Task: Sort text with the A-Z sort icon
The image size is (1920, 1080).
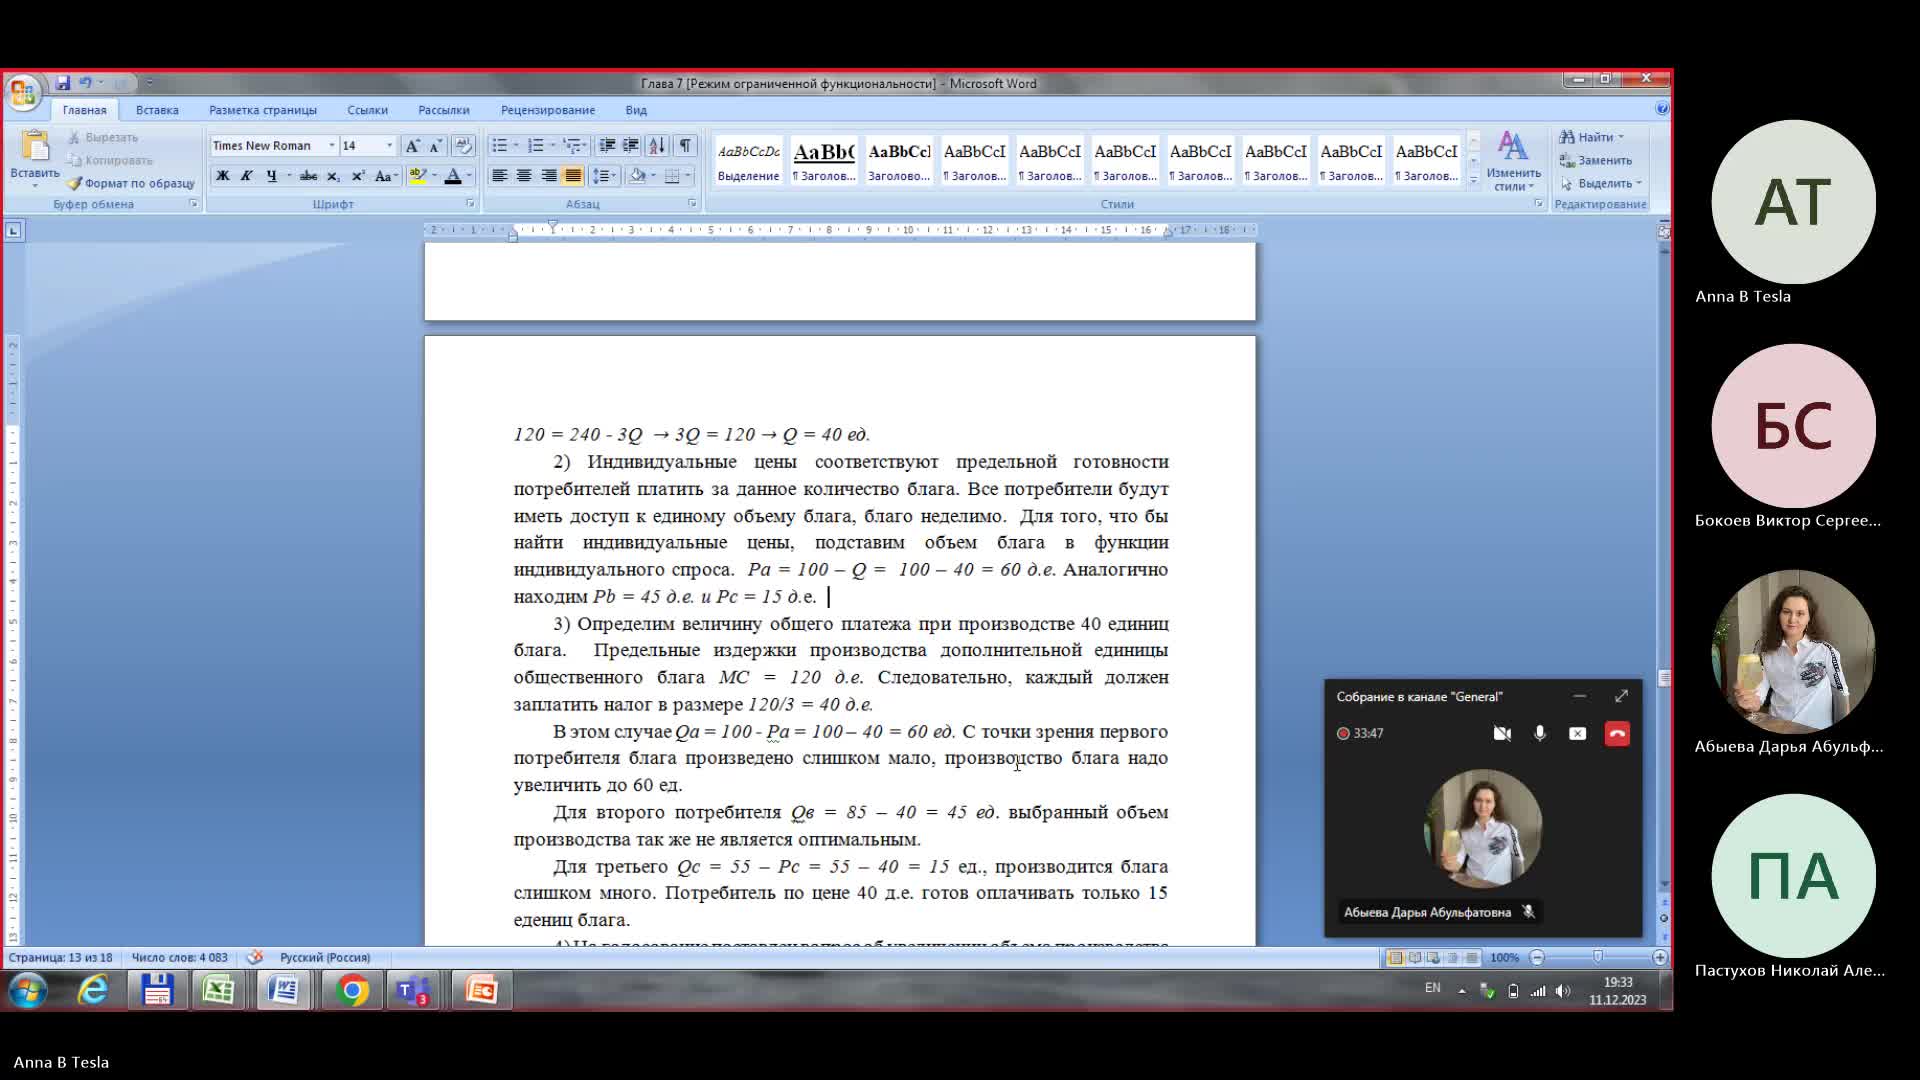Action: 657,146
